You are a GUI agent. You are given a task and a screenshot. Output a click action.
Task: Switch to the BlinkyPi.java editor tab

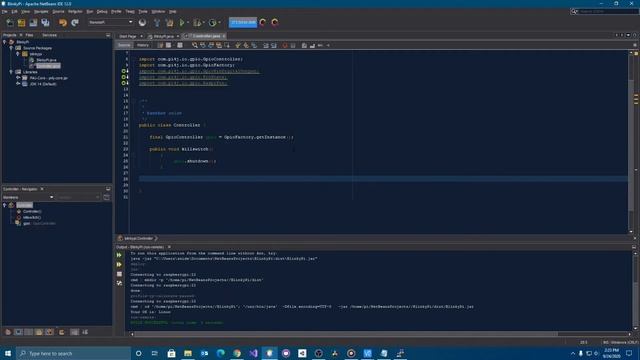coord(164,36)
